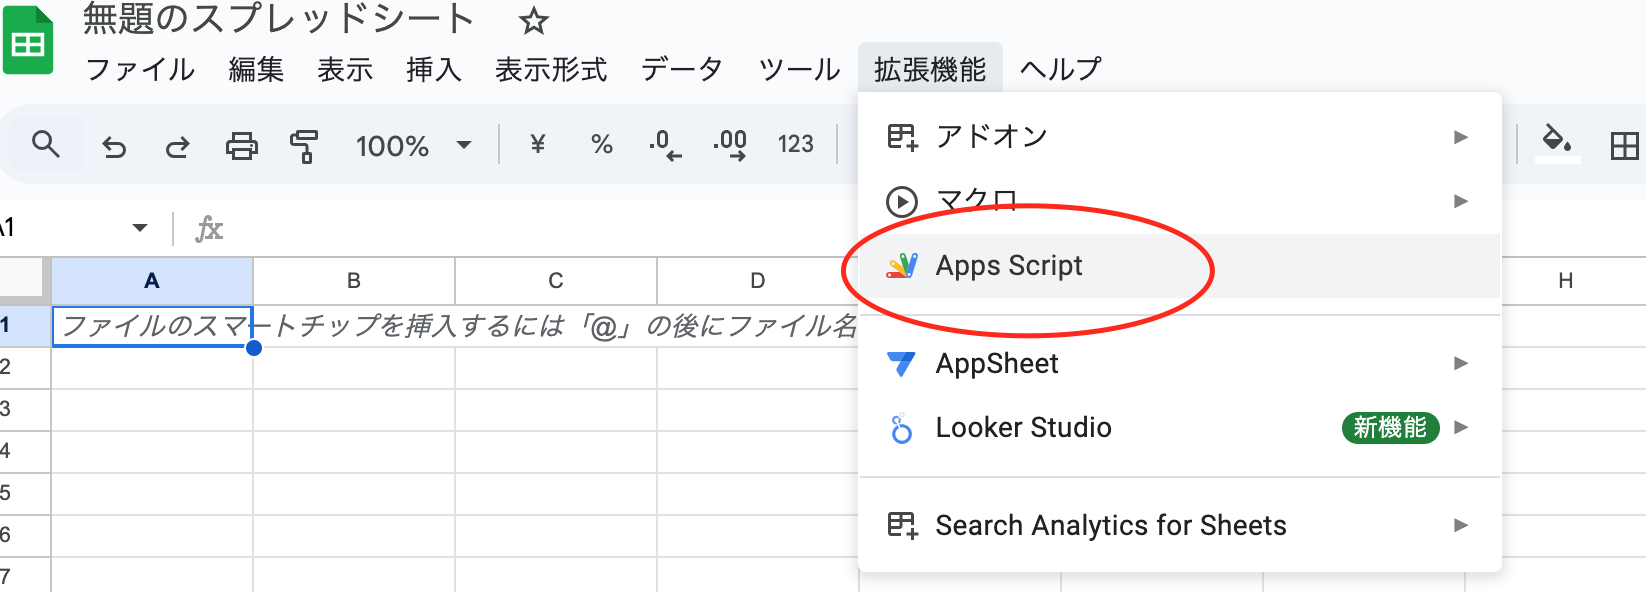Select row 6 header
1646x592 pixels.
25,536
